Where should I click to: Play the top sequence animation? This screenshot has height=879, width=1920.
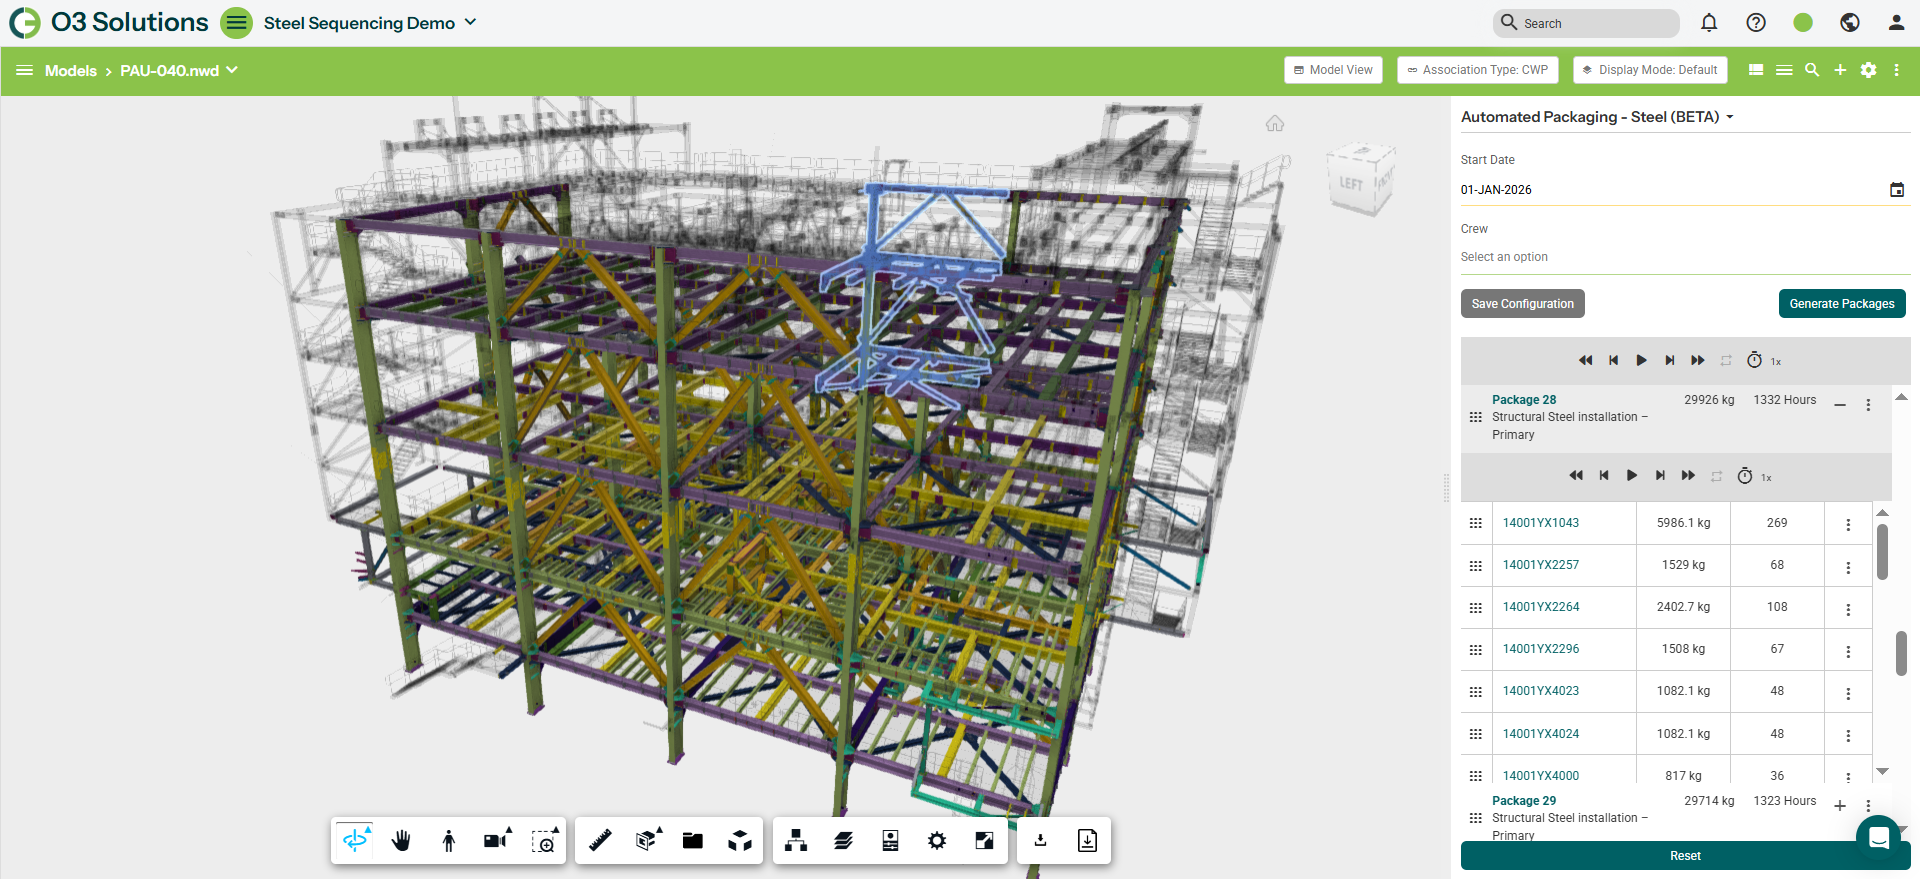[1641, 361]
